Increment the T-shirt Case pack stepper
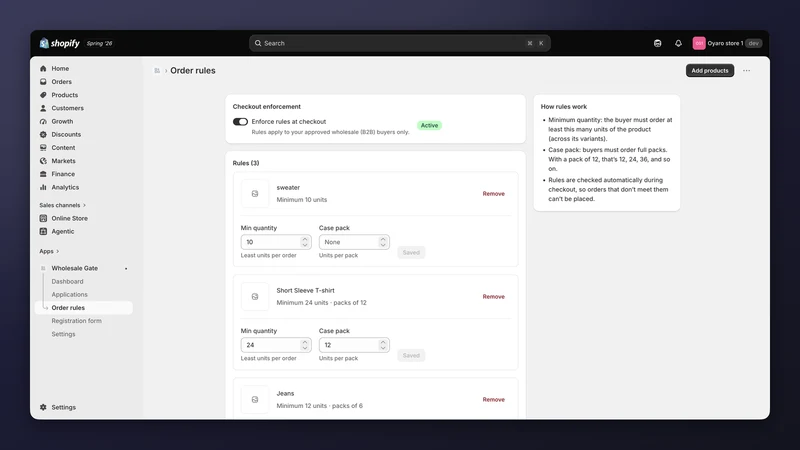 [383, 342]
